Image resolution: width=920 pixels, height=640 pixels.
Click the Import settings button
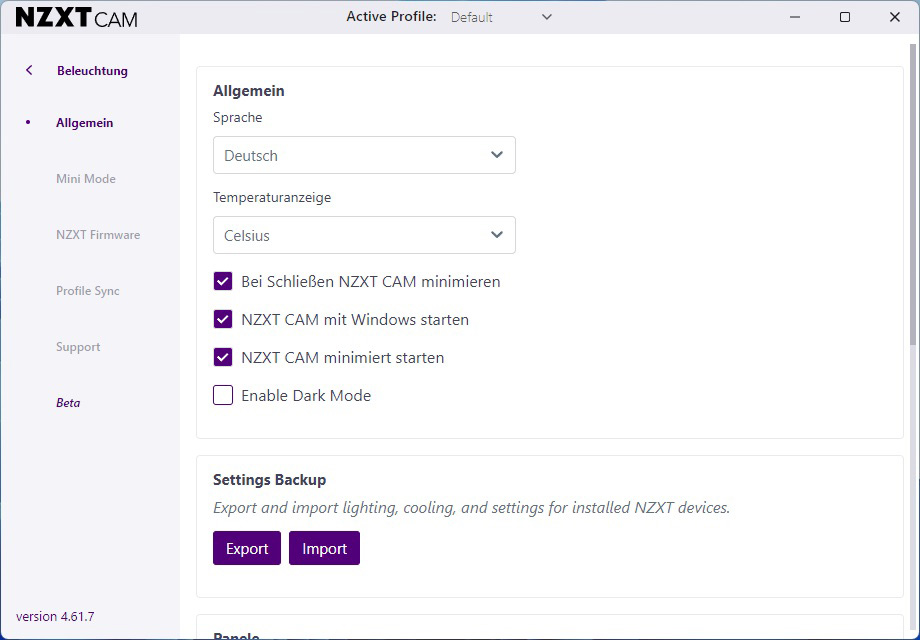click(324, 548)
